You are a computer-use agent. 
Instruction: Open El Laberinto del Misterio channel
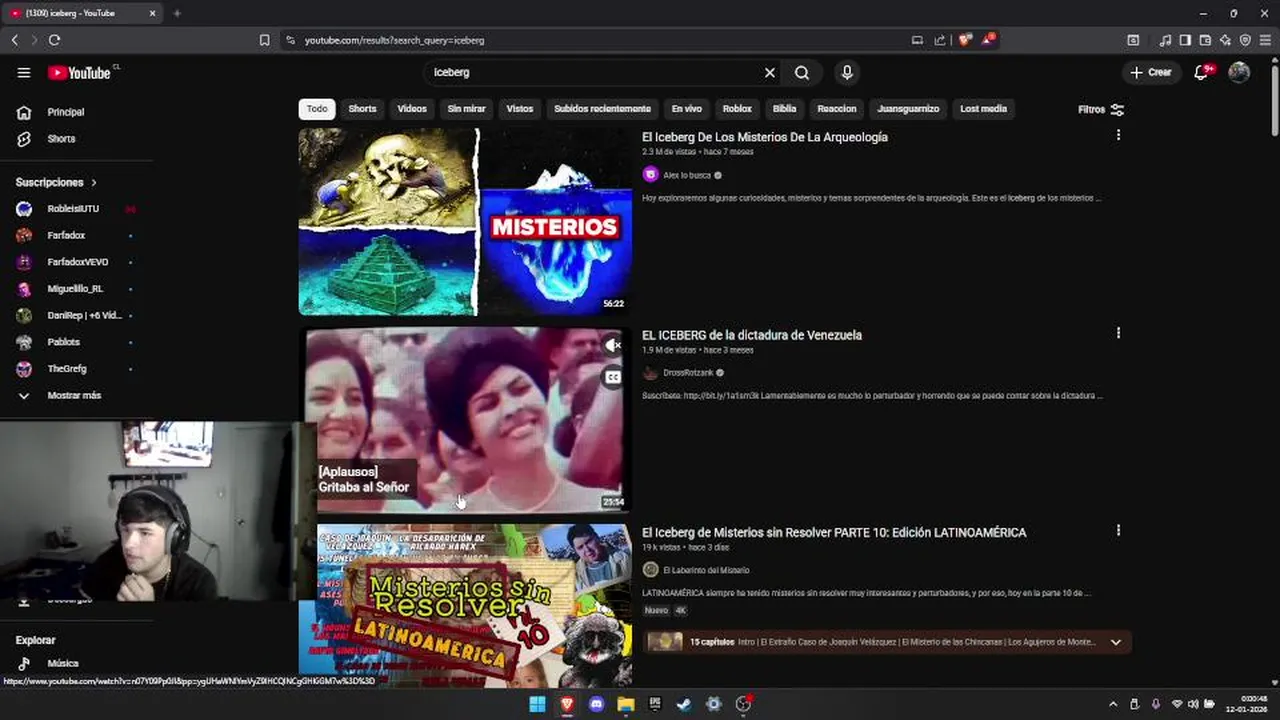[x=706, y=570]
